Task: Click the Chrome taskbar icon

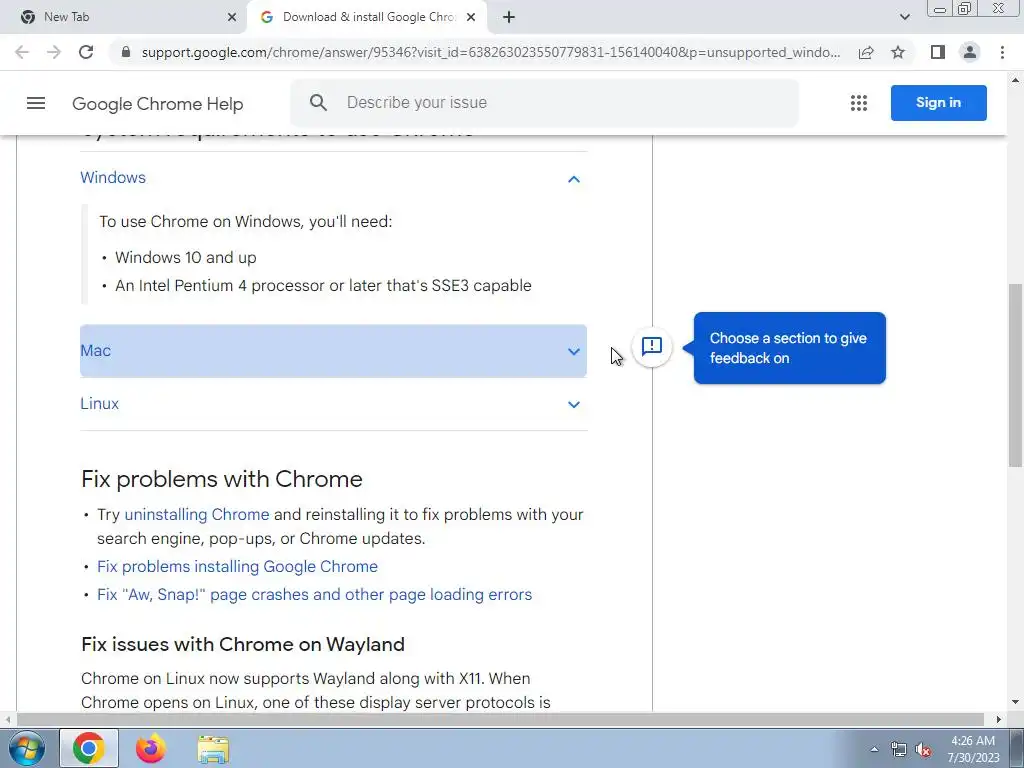Action: click(89, 748)
